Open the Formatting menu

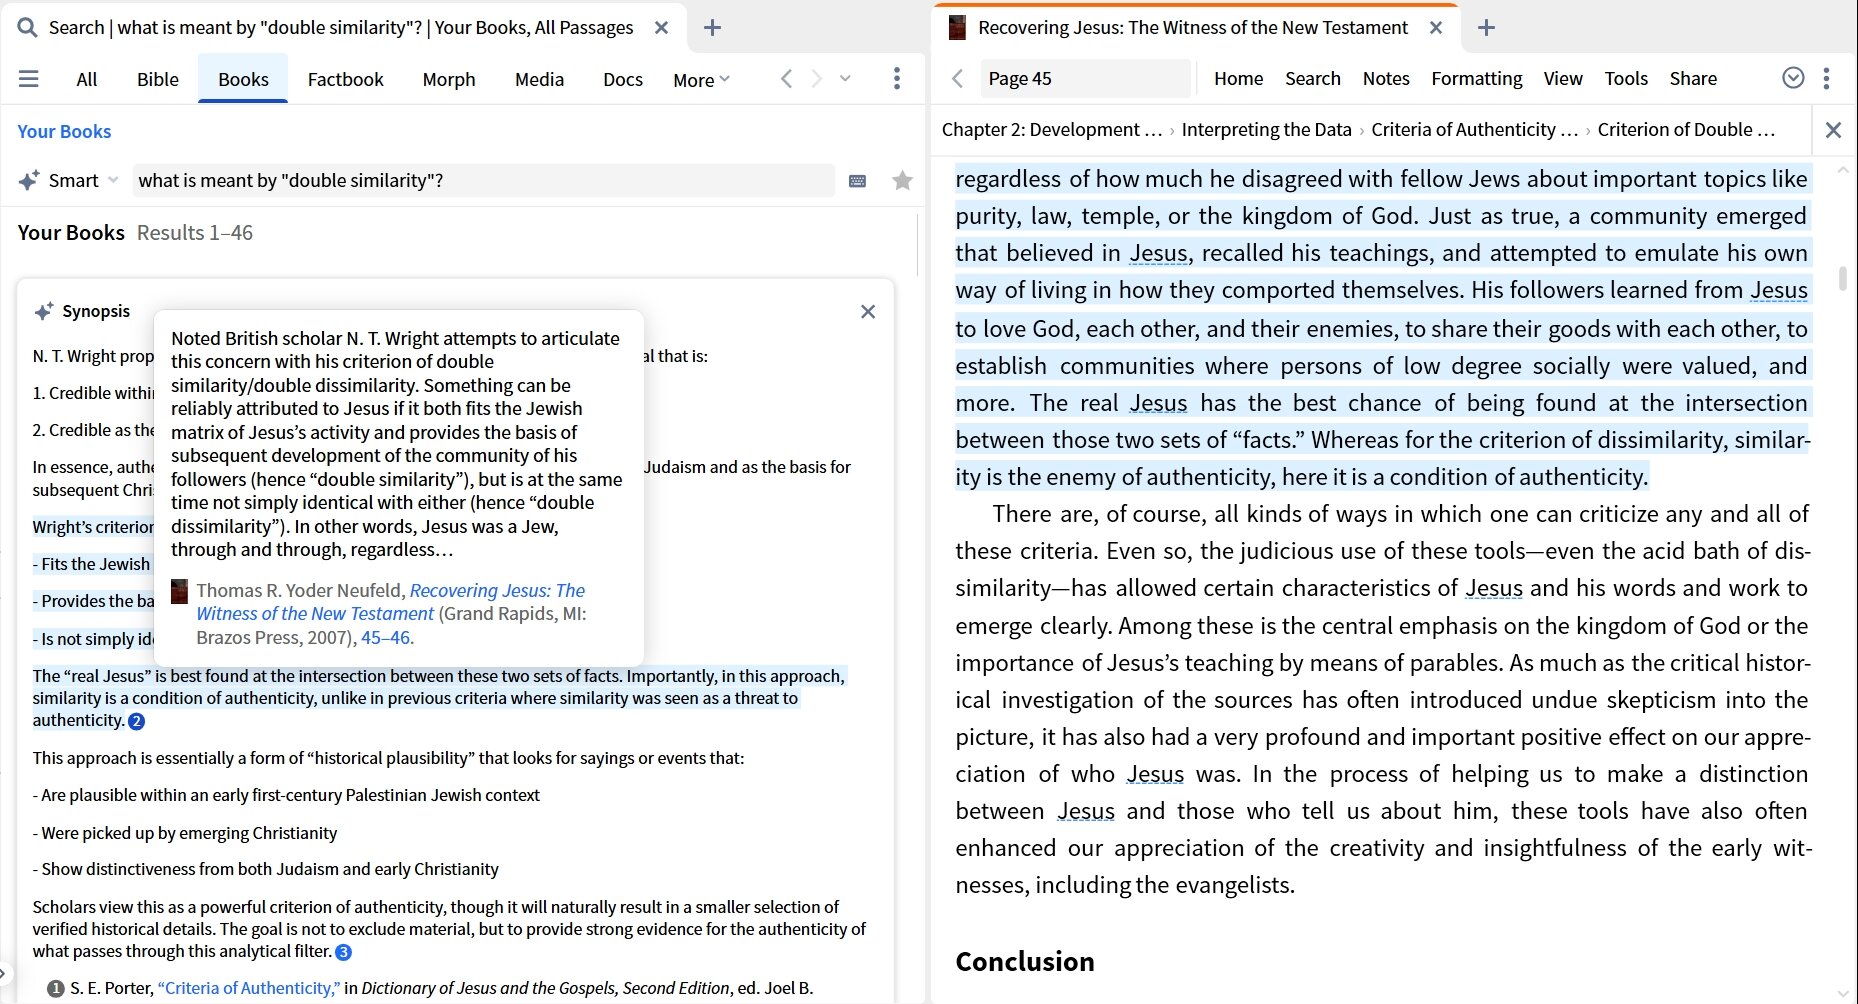(x=1476, y=78)
